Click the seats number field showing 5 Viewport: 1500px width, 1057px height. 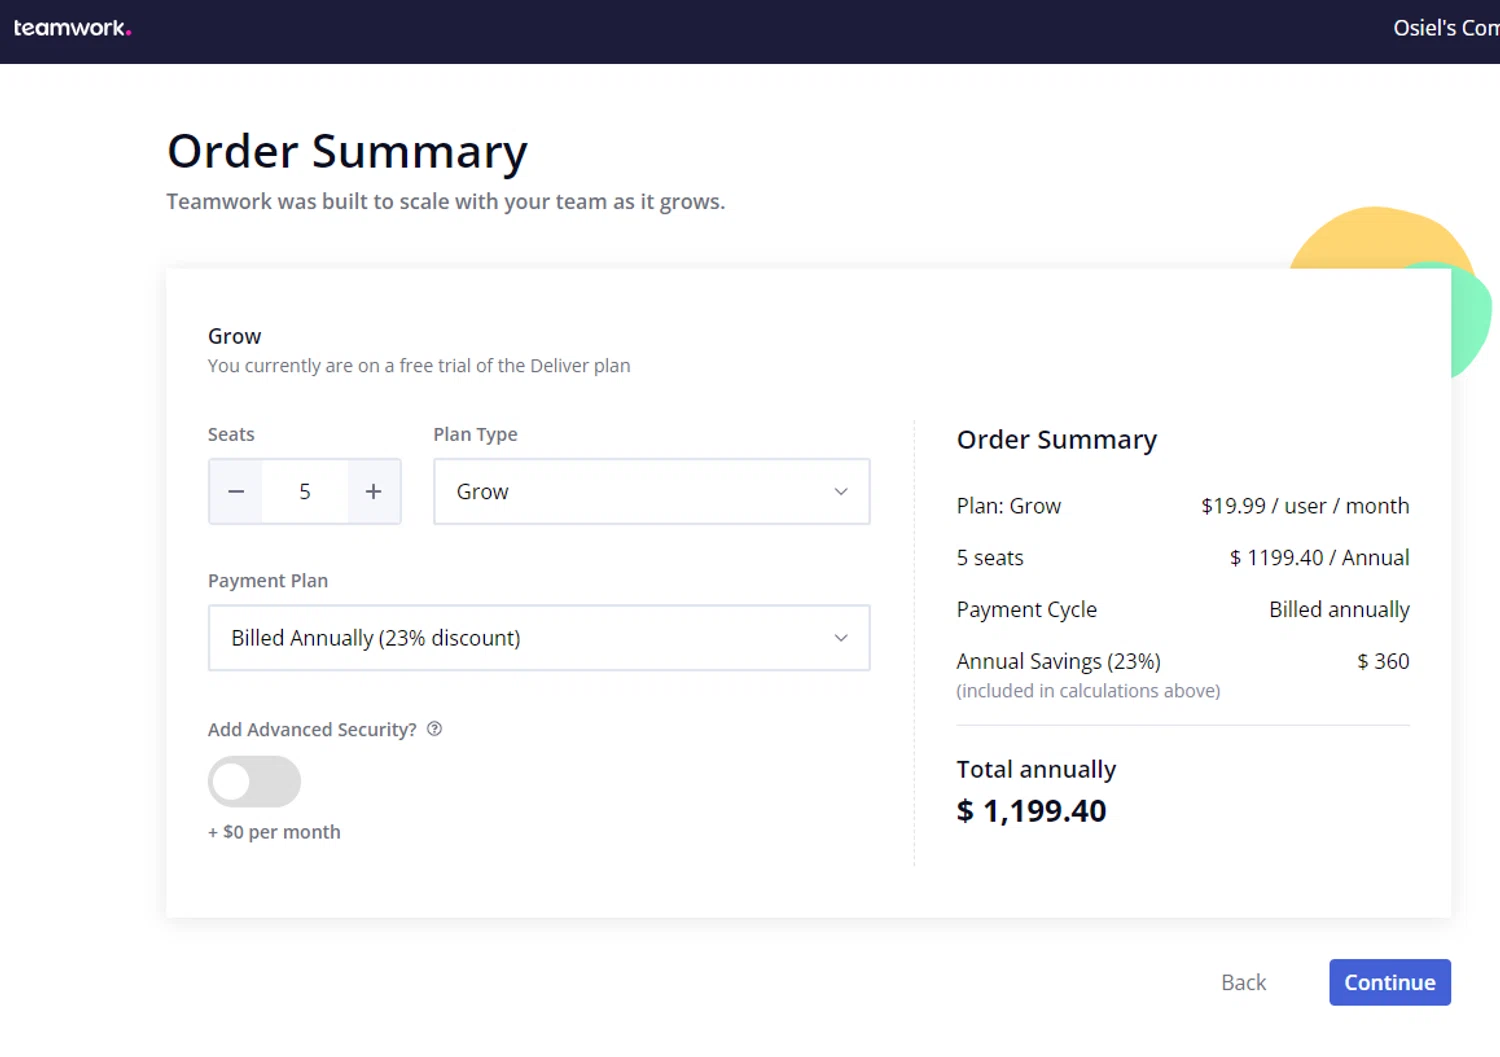305,491
